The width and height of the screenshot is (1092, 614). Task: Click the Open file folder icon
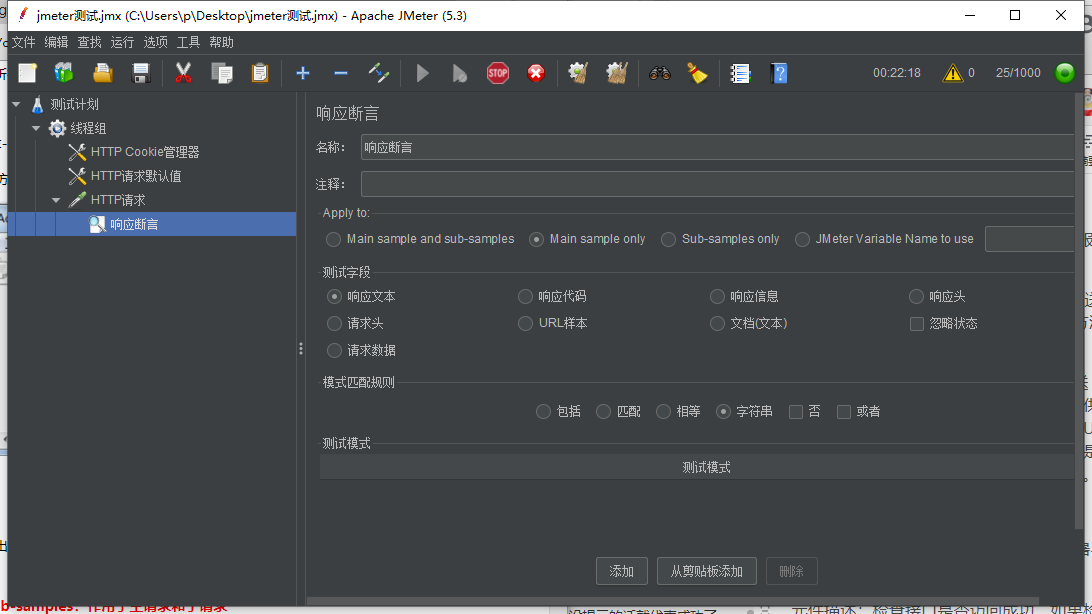[102, 73]
